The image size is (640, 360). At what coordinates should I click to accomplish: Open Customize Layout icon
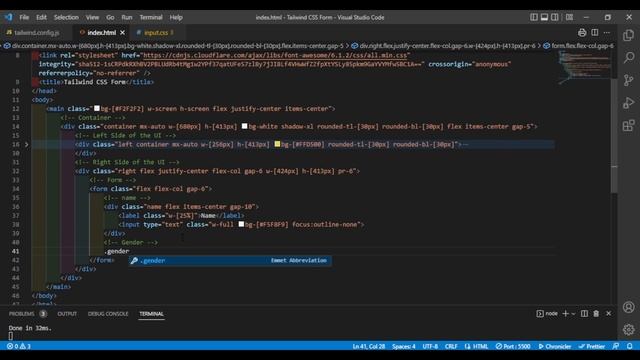pyautogui.click(x=569, y=17)
